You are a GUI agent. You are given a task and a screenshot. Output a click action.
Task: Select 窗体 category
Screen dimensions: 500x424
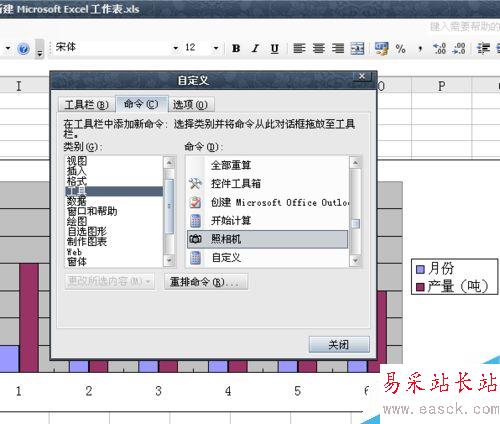click(114, 262)
